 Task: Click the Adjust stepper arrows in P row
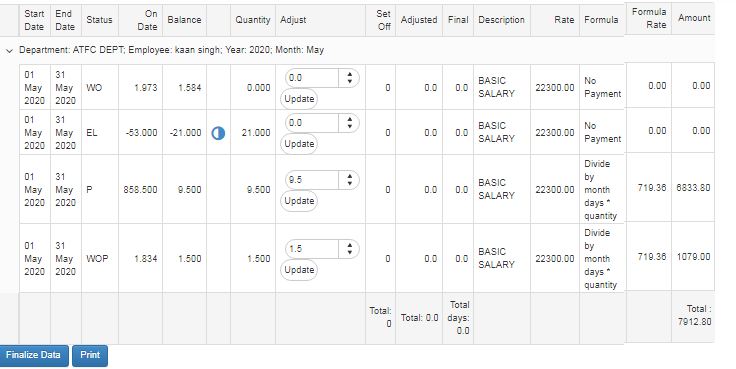click(349, 180)
